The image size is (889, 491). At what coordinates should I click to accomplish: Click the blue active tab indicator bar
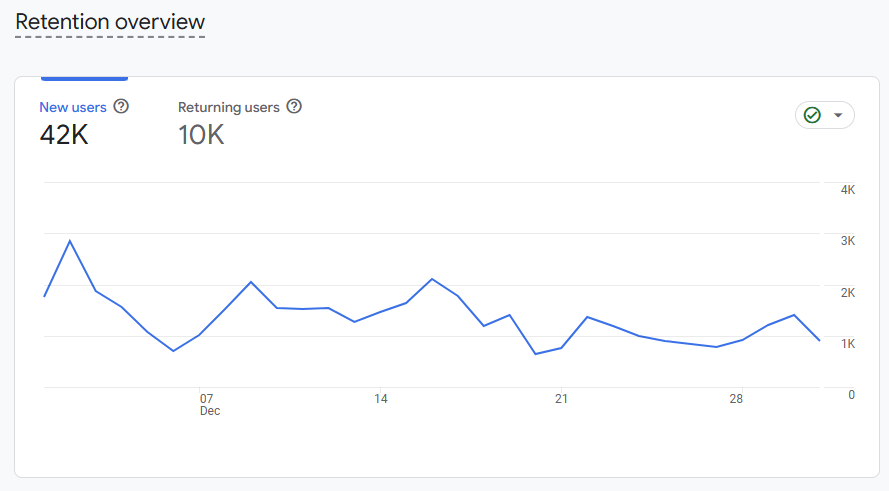coord(84,77)
